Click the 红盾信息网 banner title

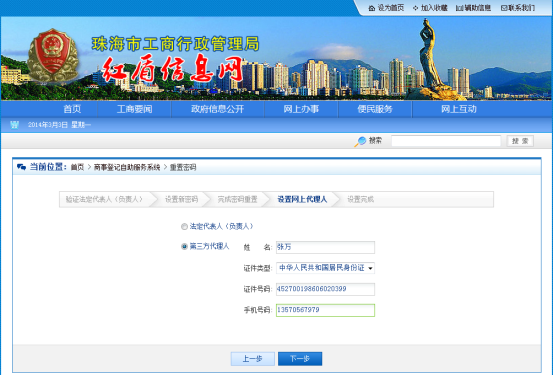(x=173, y=69)
